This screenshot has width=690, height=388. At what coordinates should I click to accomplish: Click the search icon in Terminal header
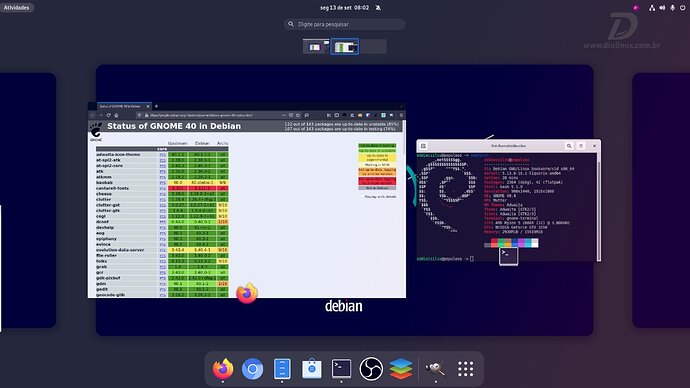(569, 146)
